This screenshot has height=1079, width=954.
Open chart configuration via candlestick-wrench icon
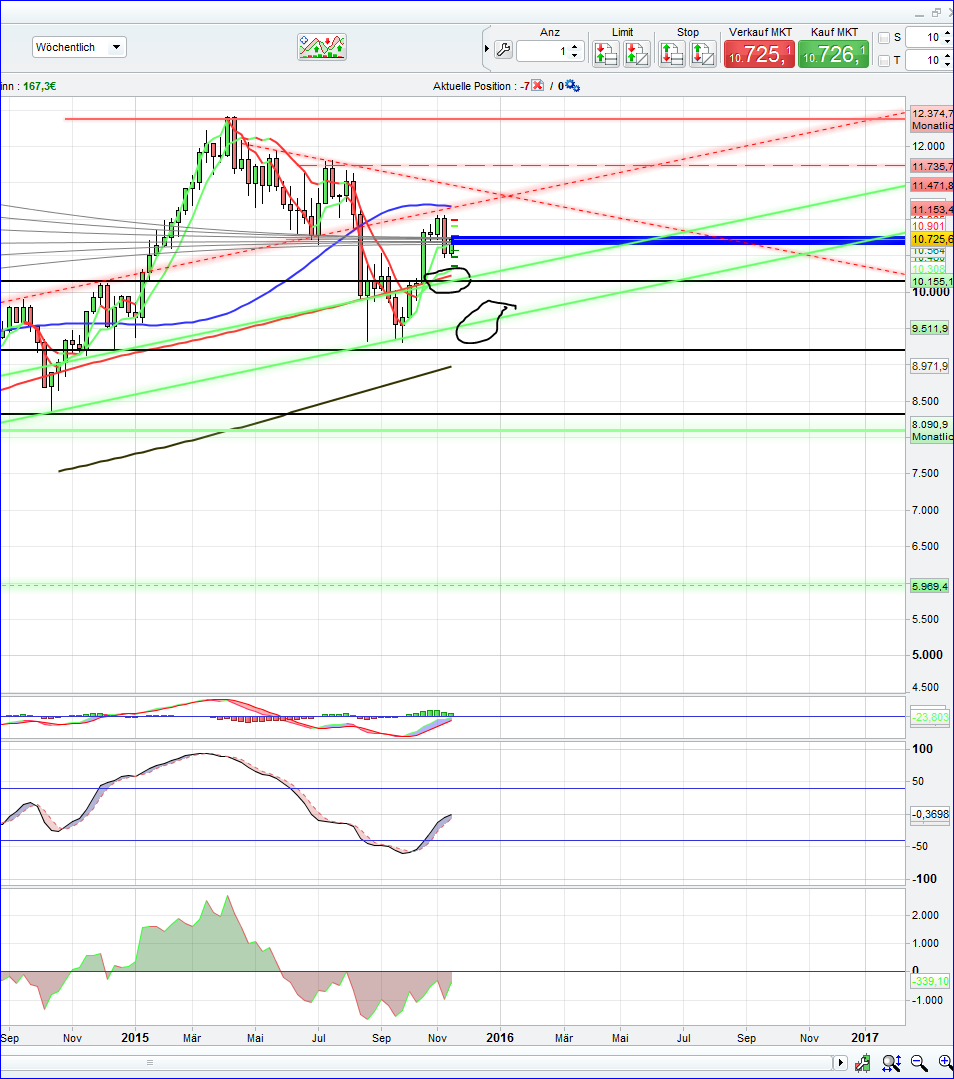[x=863, y=1063]
